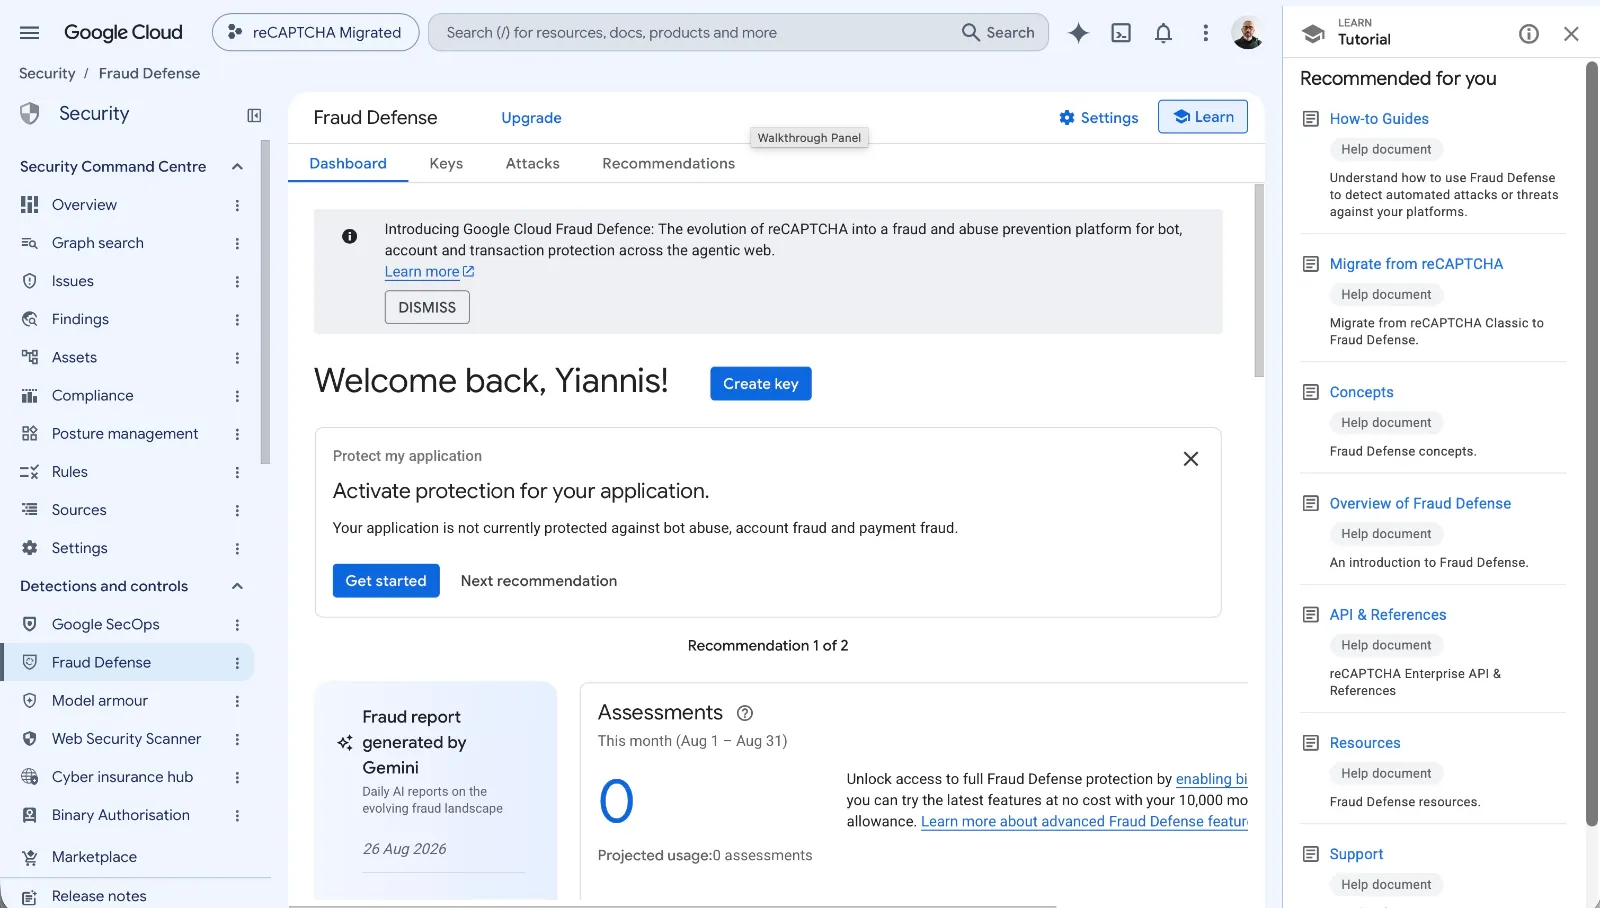Open Google SecOps icon
Screen dimensions: 1600x908
click(x=30, y=624)
